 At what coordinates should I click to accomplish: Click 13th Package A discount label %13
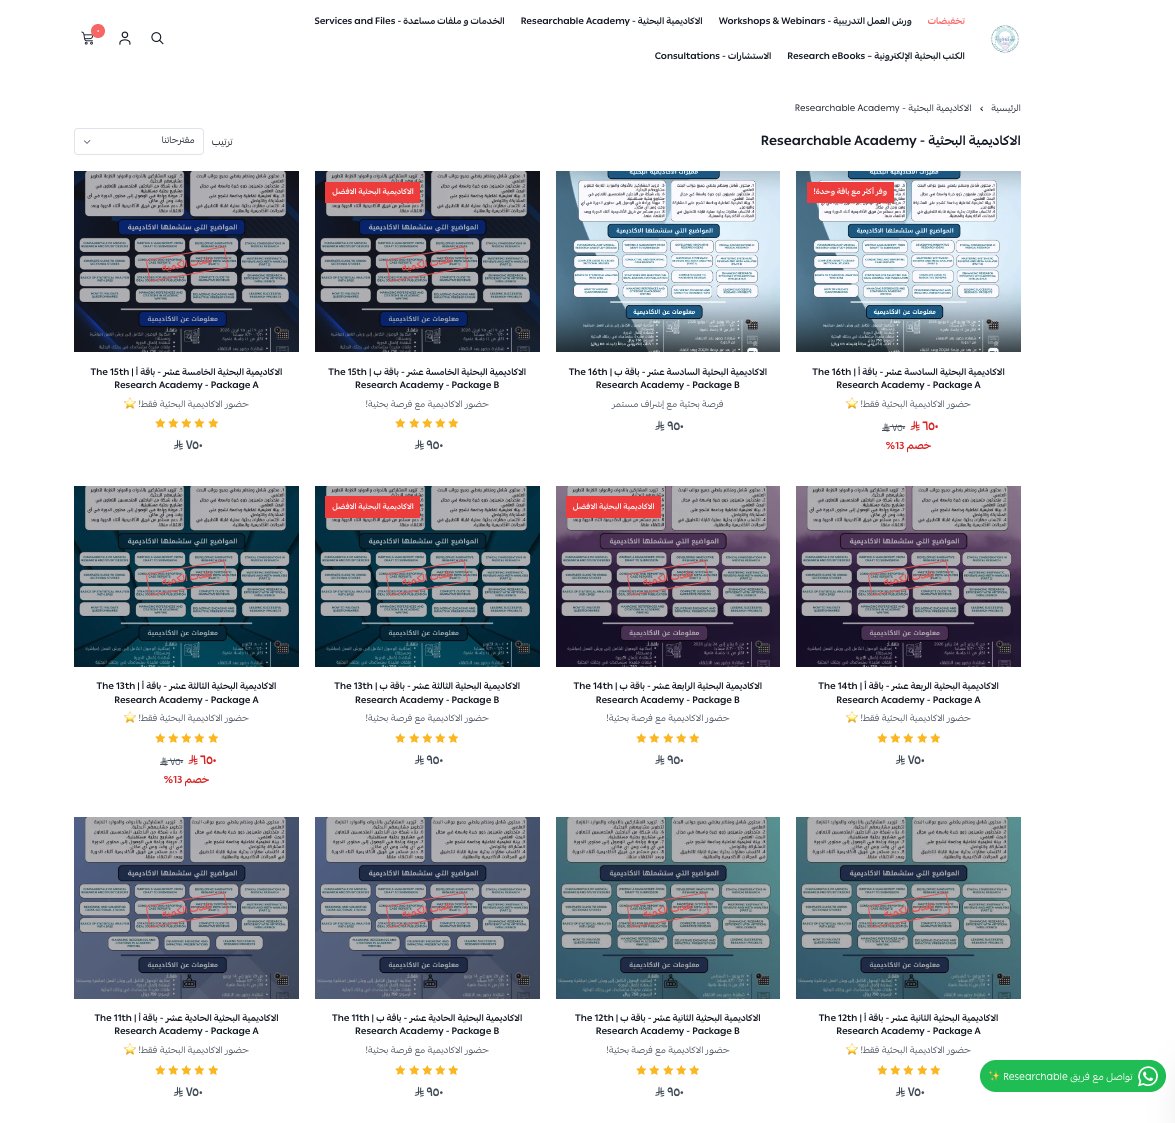(x=187, y=780)
